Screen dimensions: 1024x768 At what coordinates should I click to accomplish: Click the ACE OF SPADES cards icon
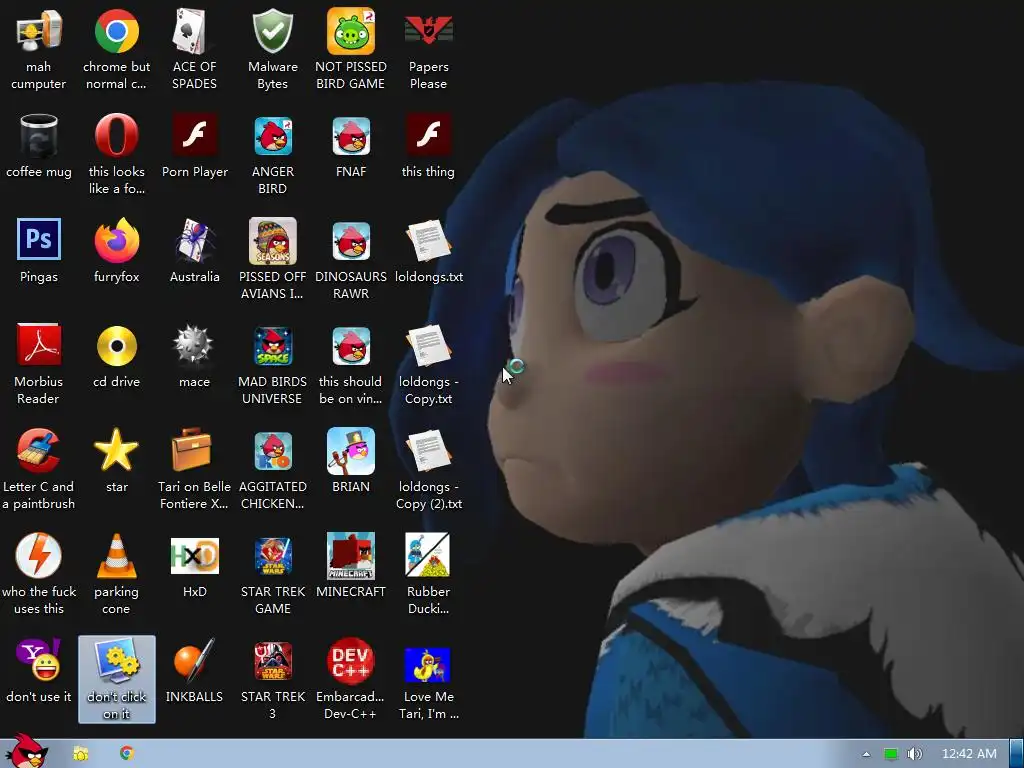[x=194, y=31]
